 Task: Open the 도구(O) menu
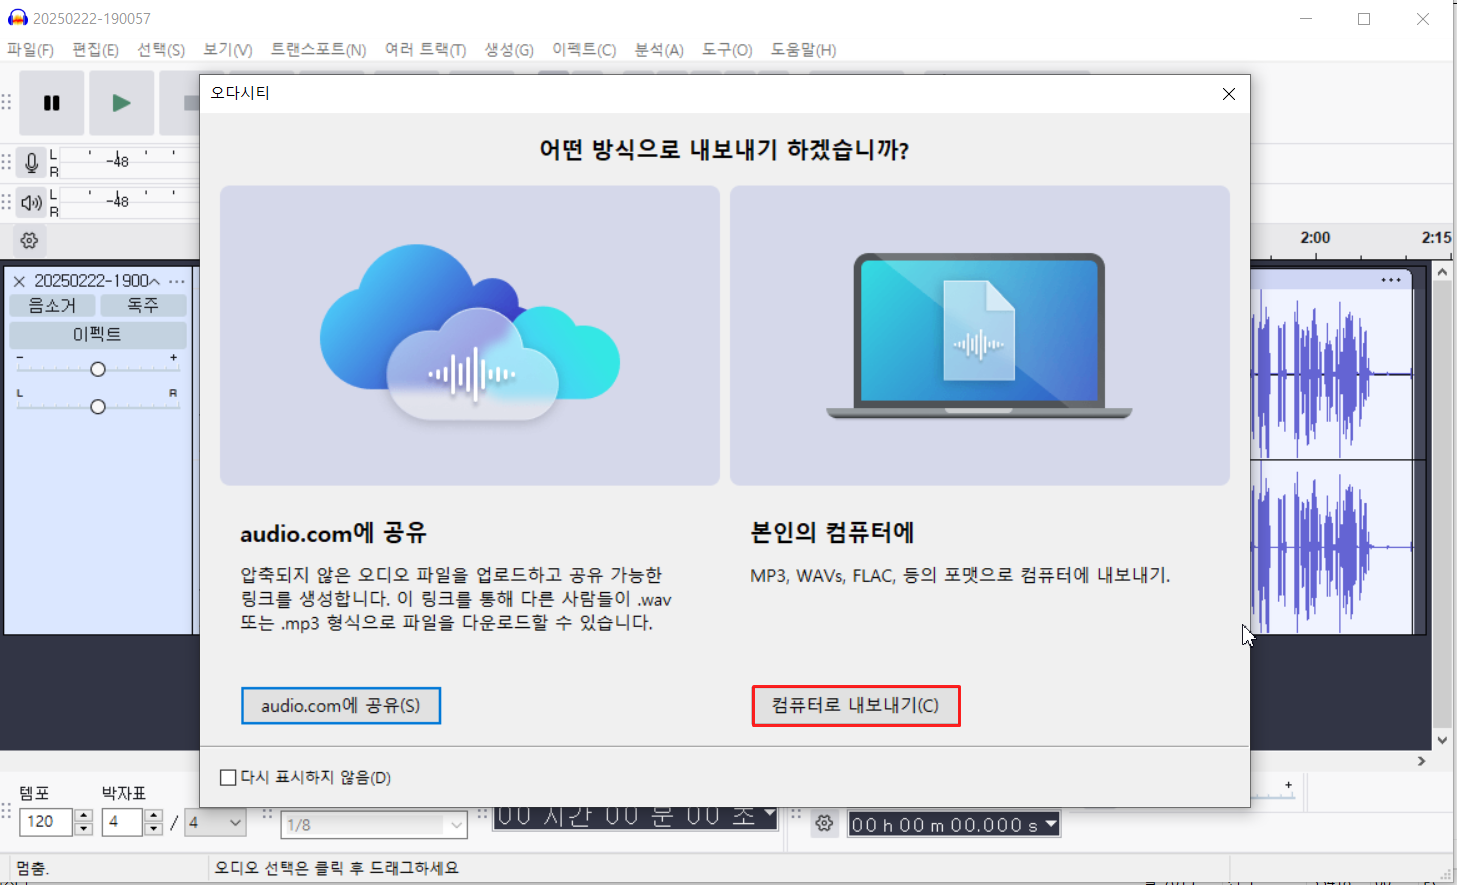[x=726, y=50]
